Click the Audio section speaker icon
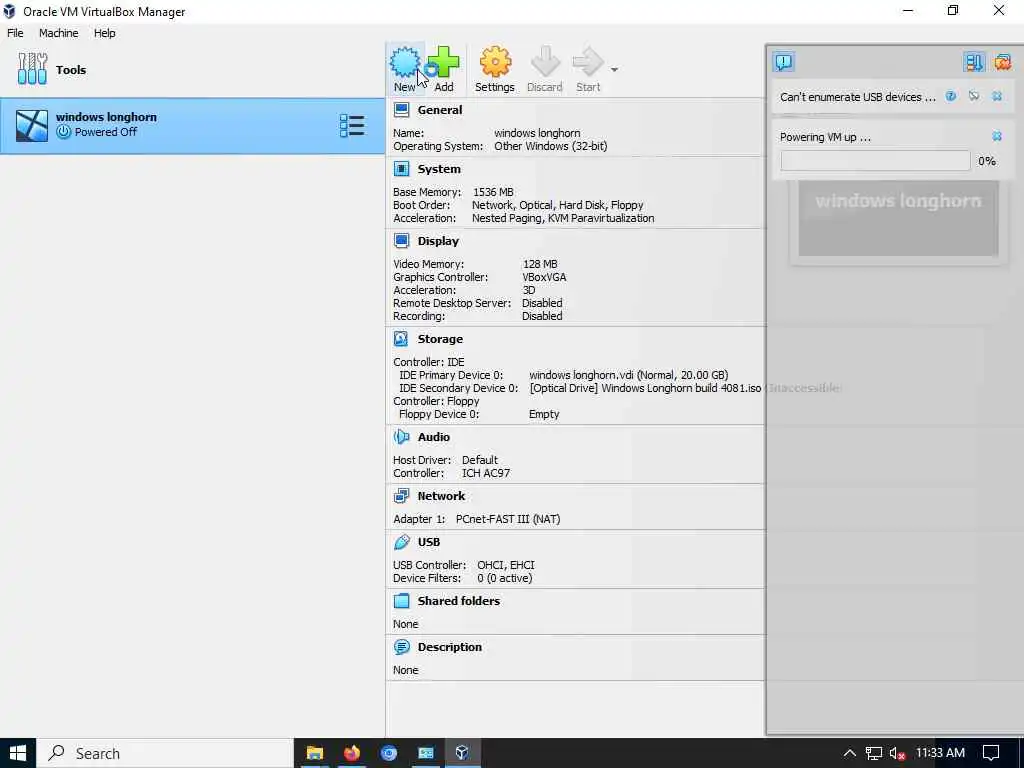 tap(401, 437)
